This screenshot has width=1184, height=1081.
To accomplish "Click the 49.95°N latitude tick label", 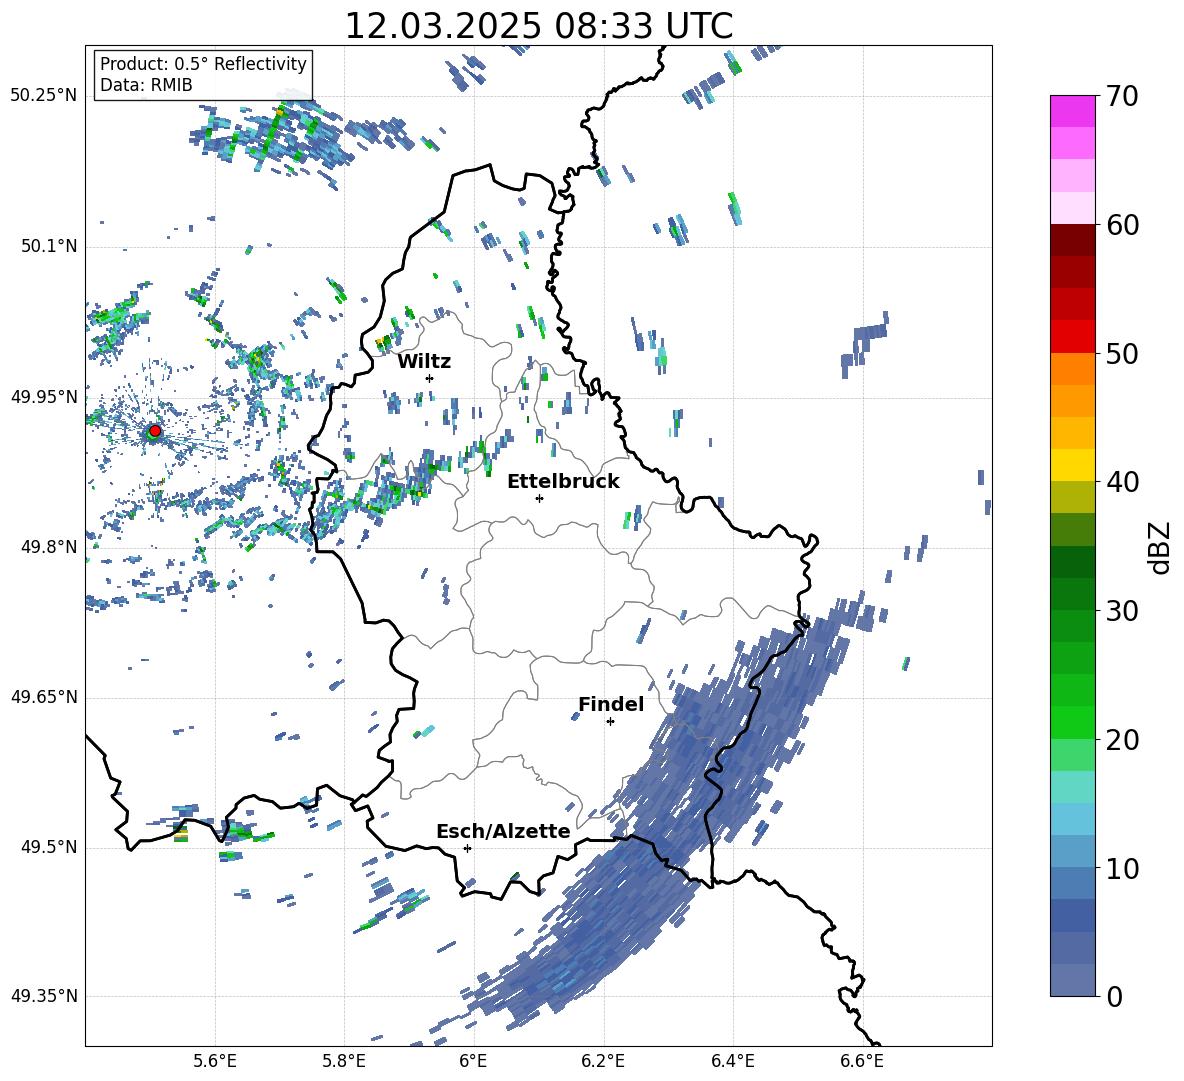I will pos(44,397).
